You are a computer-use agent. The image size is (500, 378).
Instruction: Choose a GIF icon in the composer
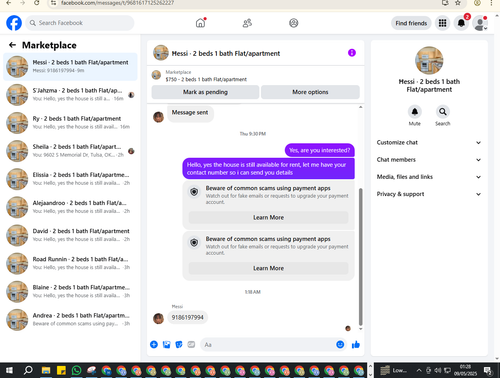tap(191, 344)
